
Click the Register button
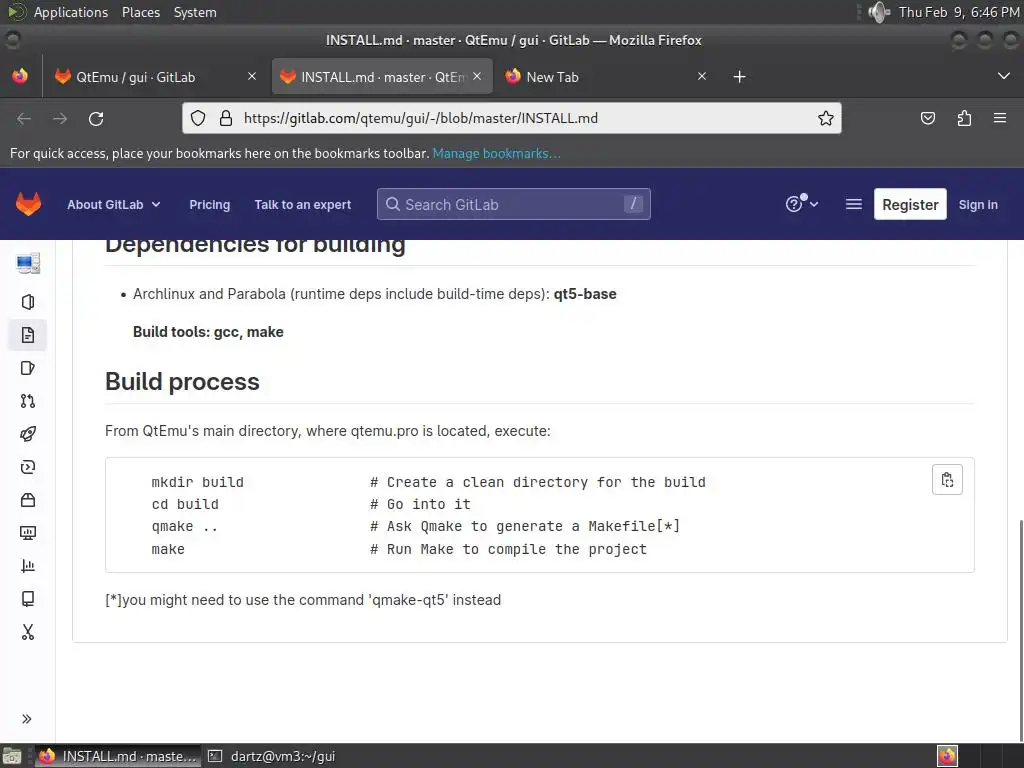click(910, 204)
